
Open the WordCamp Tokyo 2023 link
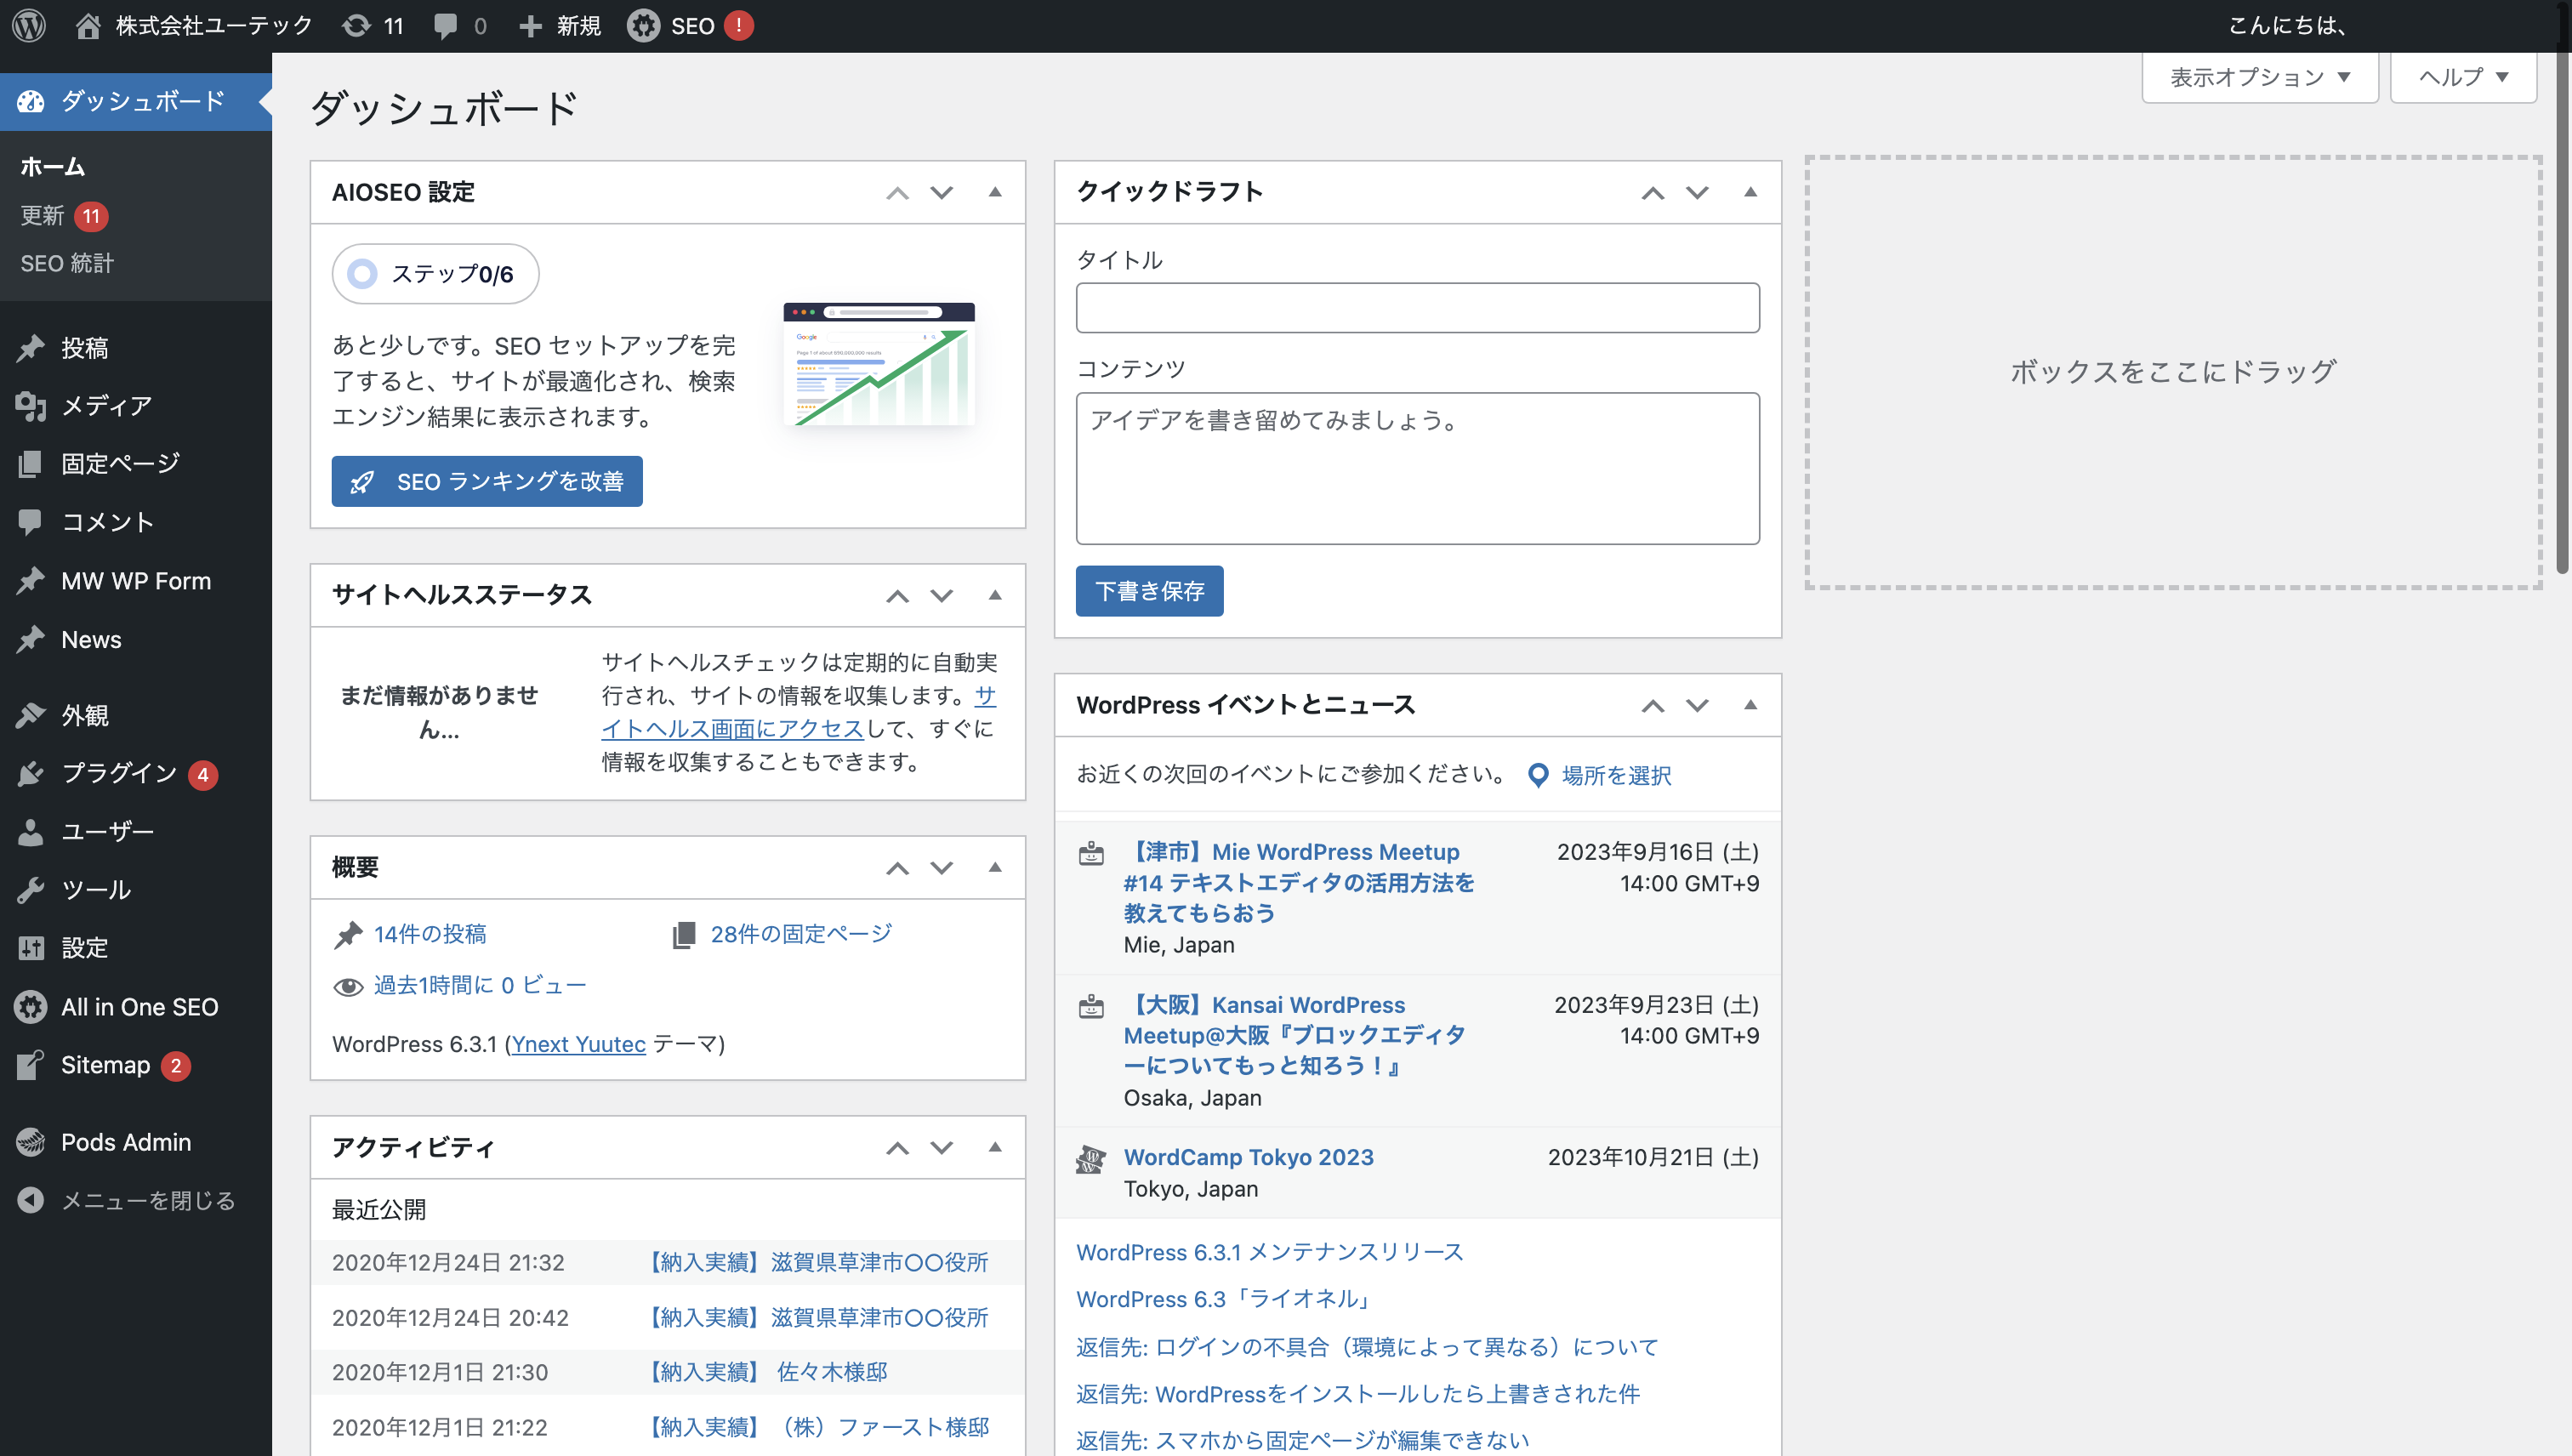[x=1248, y=1157]
